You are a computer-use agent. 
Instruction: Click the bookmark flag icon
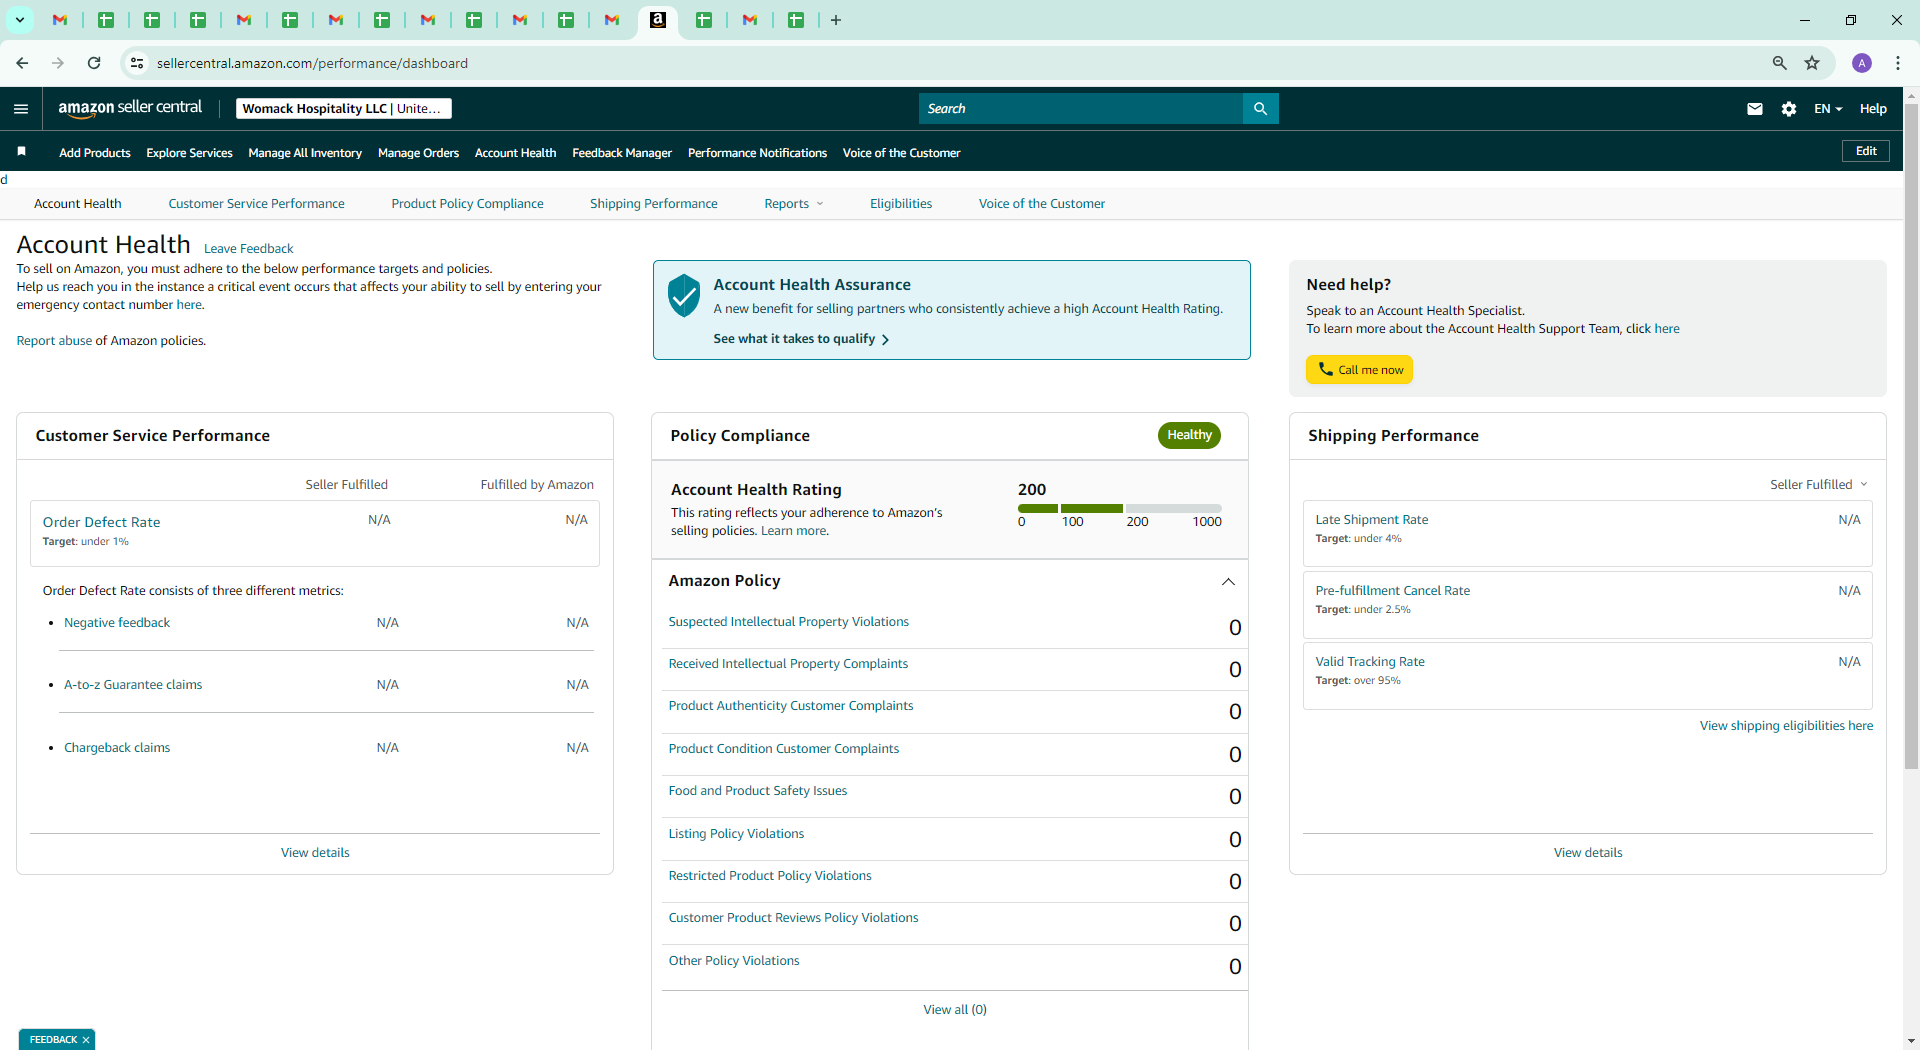pos(21,152)
